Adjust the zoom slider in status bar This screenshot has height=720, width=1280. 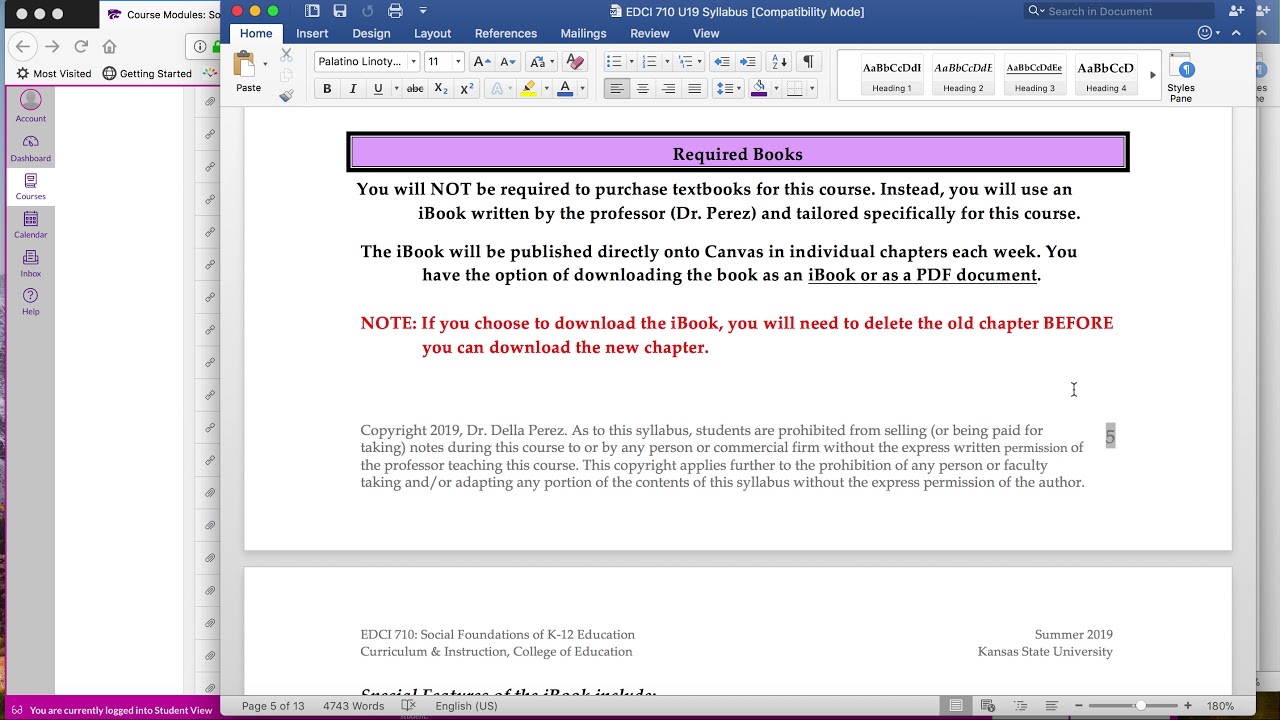1140,706
